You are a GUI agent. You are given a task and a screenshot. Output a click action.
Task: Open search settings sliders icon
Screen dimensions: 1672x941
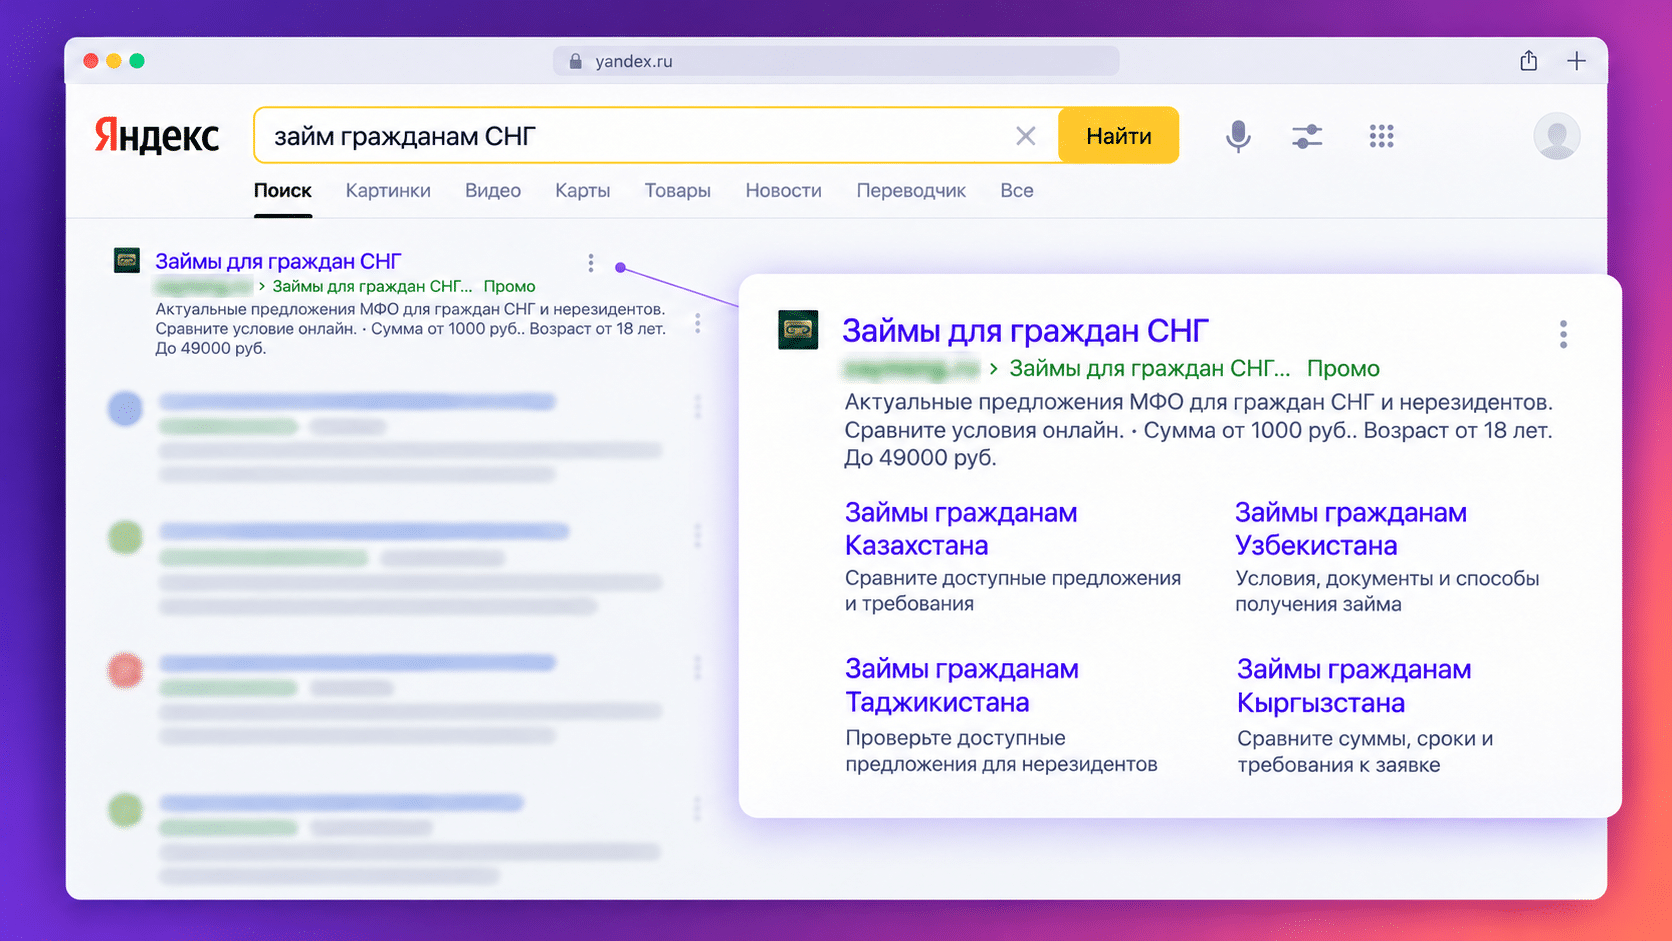[1307, 136]
